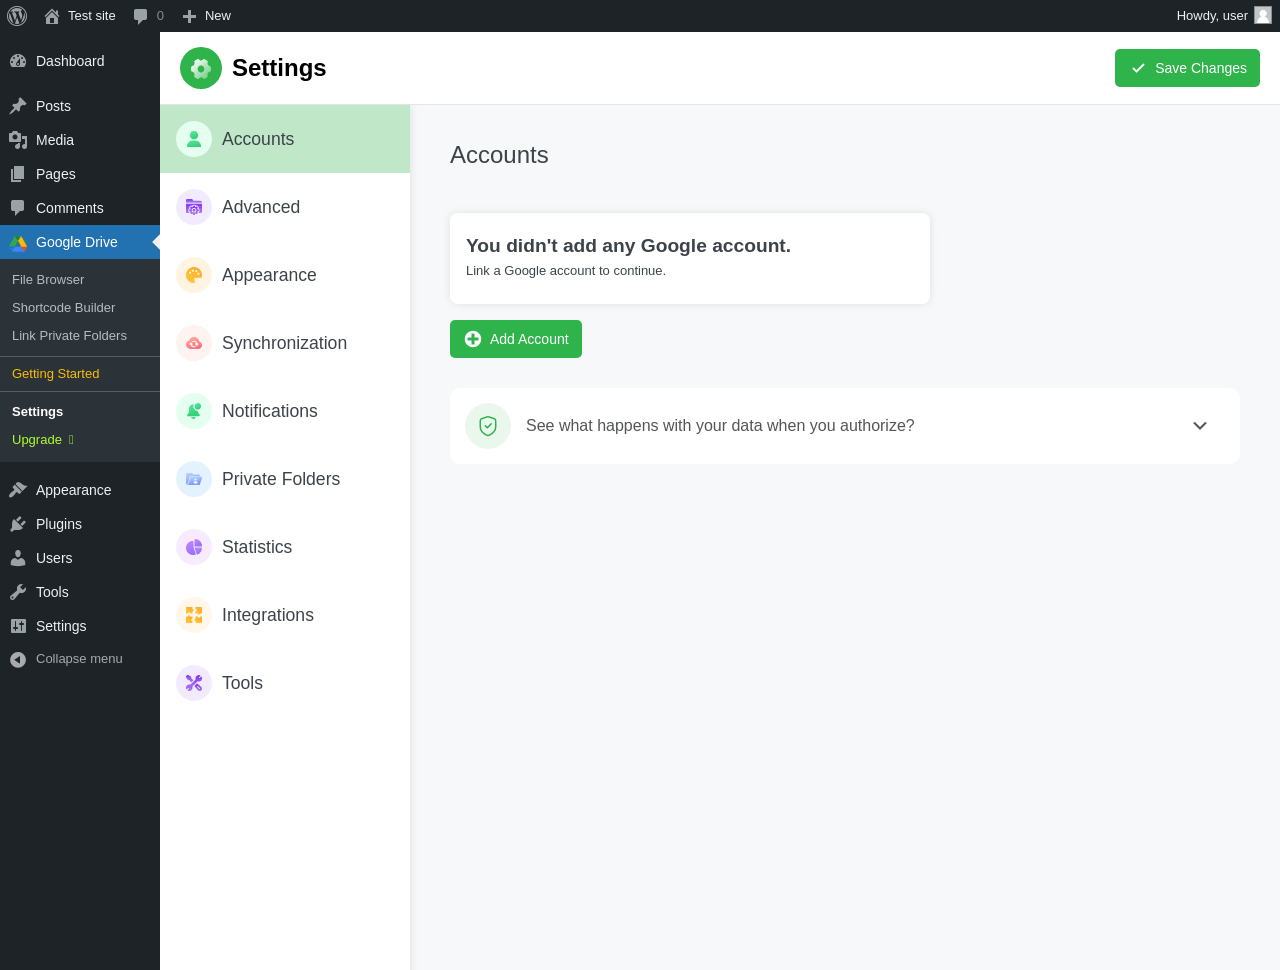The width and height of the screenshot is (1280, 970).
Task: Click the Notifications bell icon
Action: [194, 411]
